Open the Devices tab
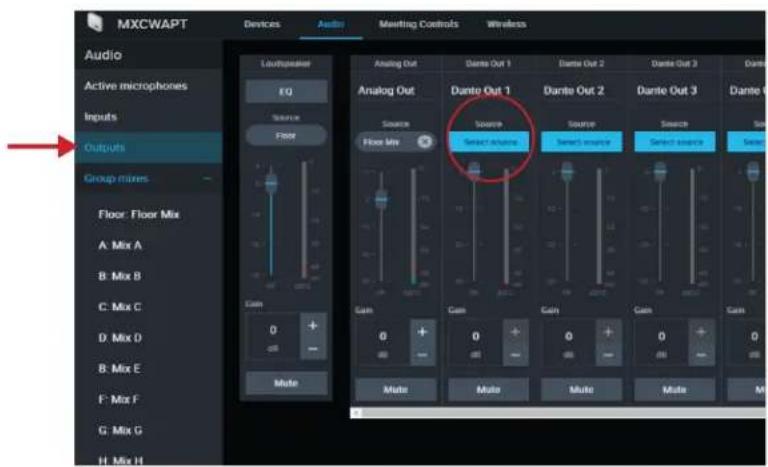The image size is (768, 467). tap(262, 24)
